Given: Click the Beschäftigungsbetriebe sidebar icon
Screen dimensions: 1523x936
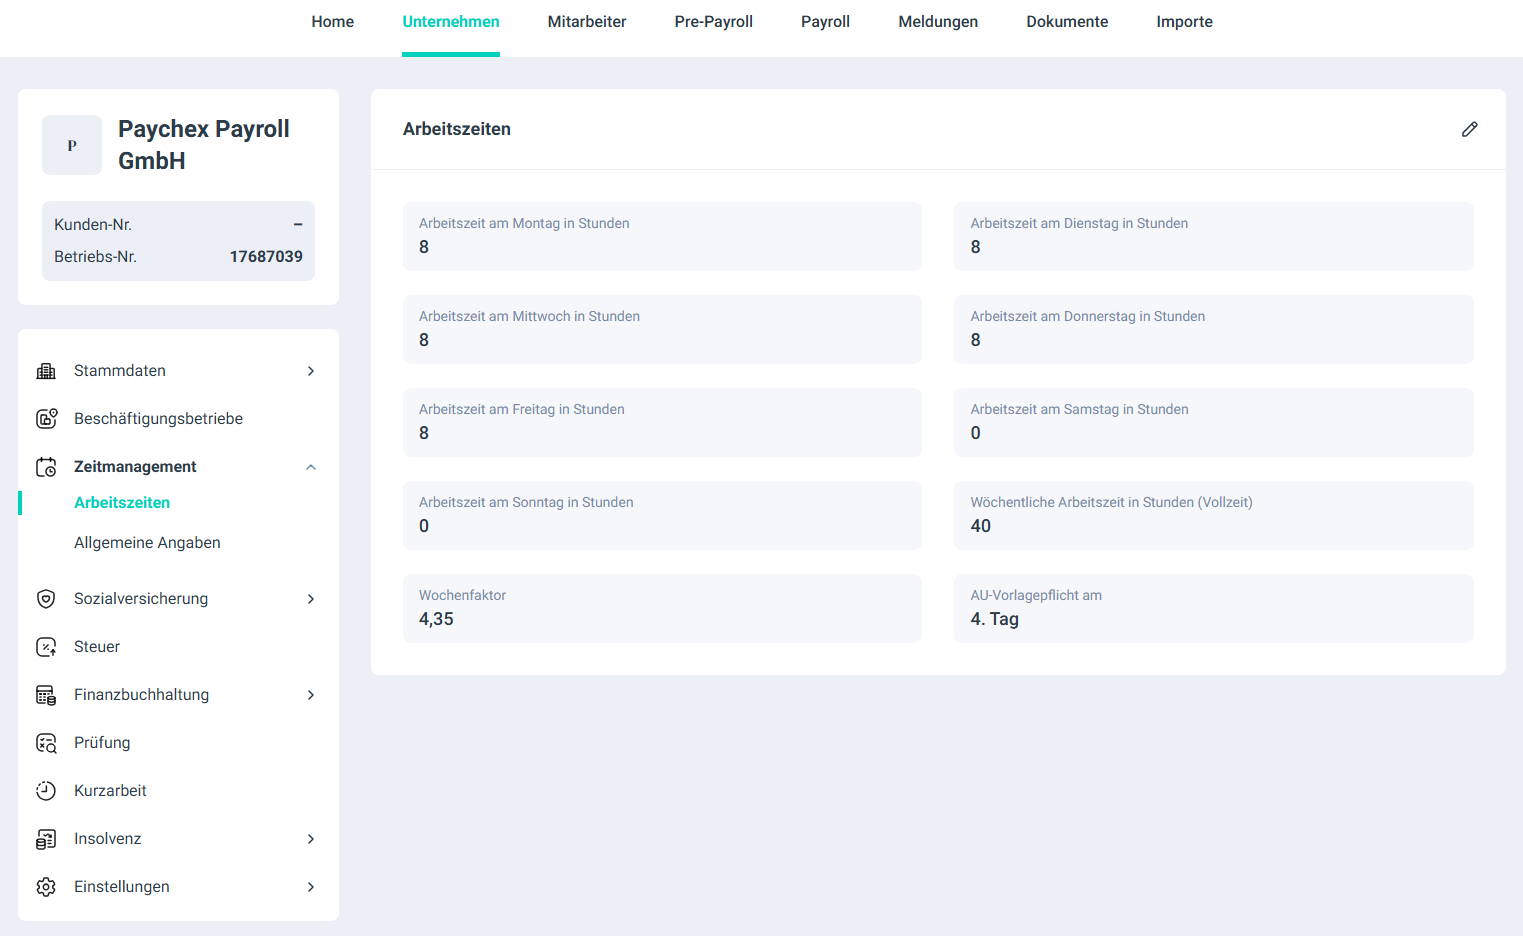Looking at the screenshot, I should click(46, 419).
